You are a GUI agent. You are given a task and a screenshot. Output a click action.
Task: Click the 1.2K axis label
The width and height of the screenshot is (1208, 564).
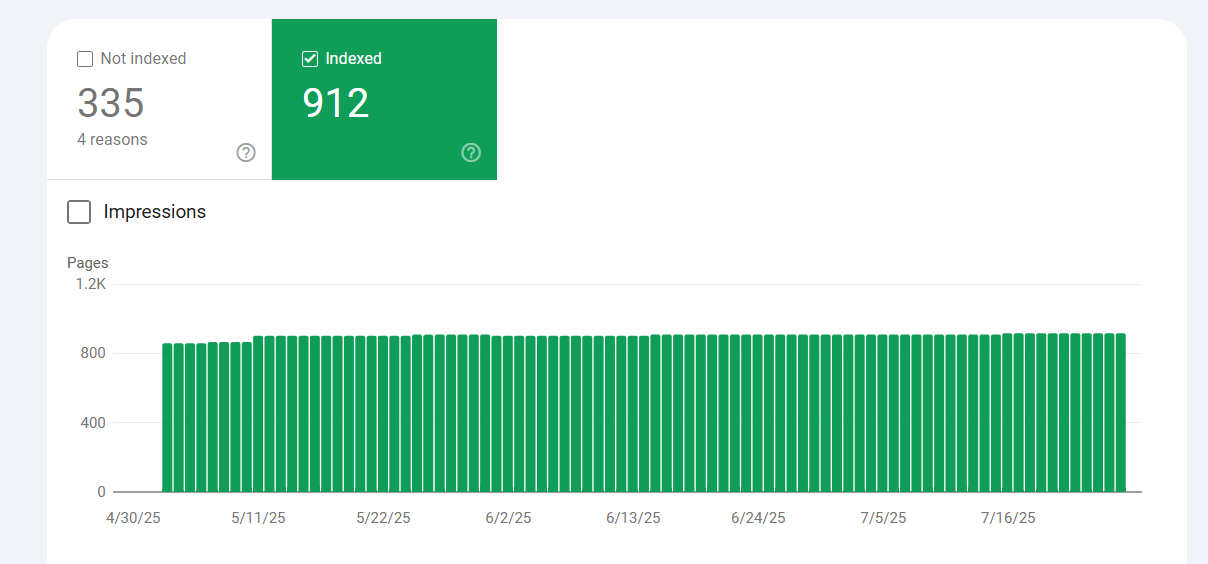click(x=90, y=284)
